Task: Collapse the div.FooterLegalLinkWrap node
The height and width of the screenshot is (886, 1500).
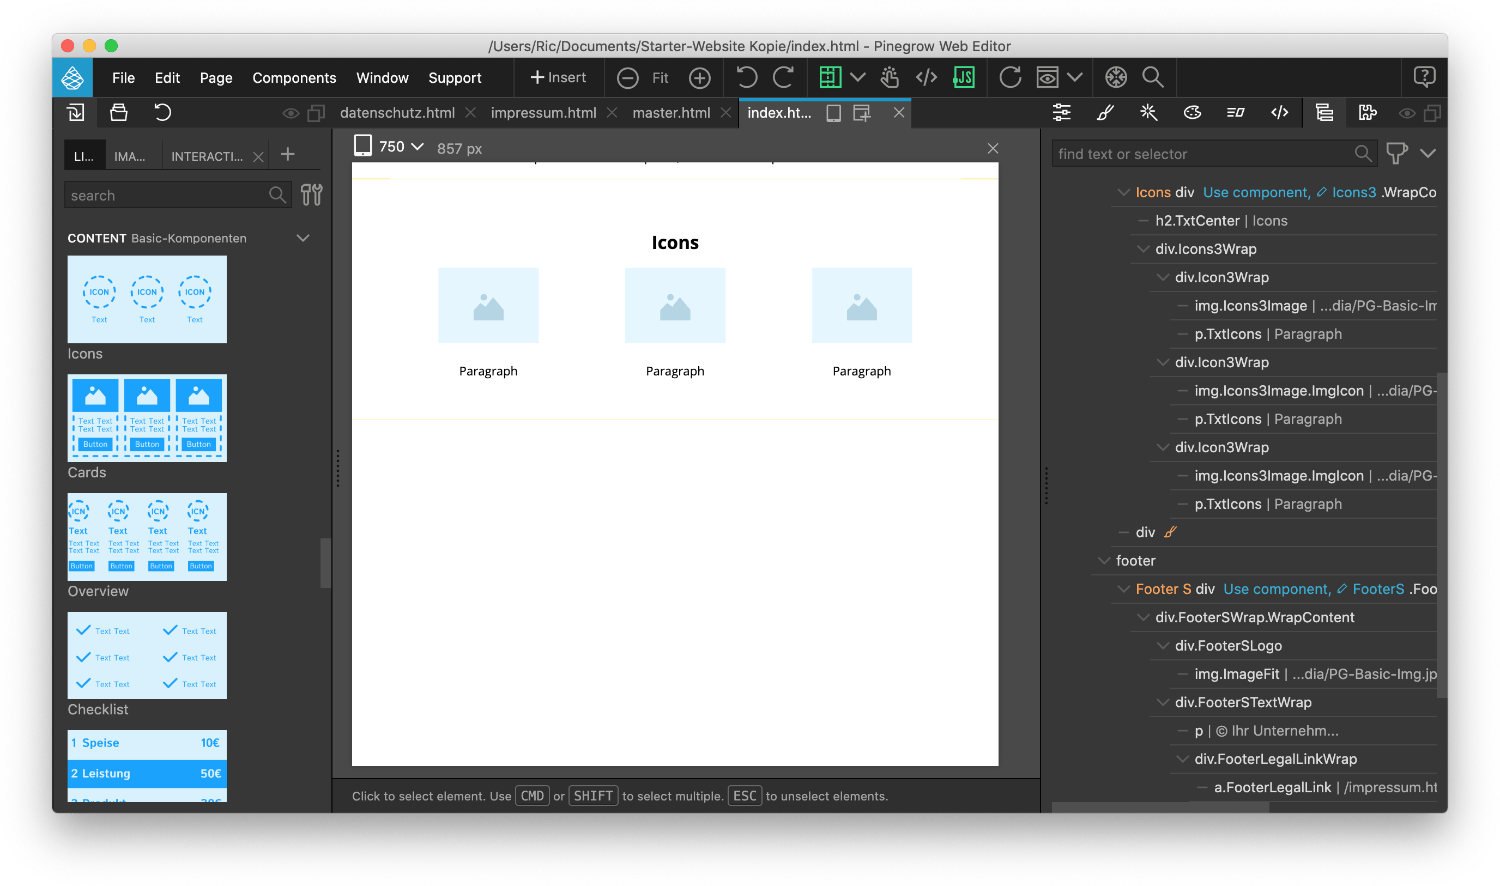Action: click(x=1183, y=759)
